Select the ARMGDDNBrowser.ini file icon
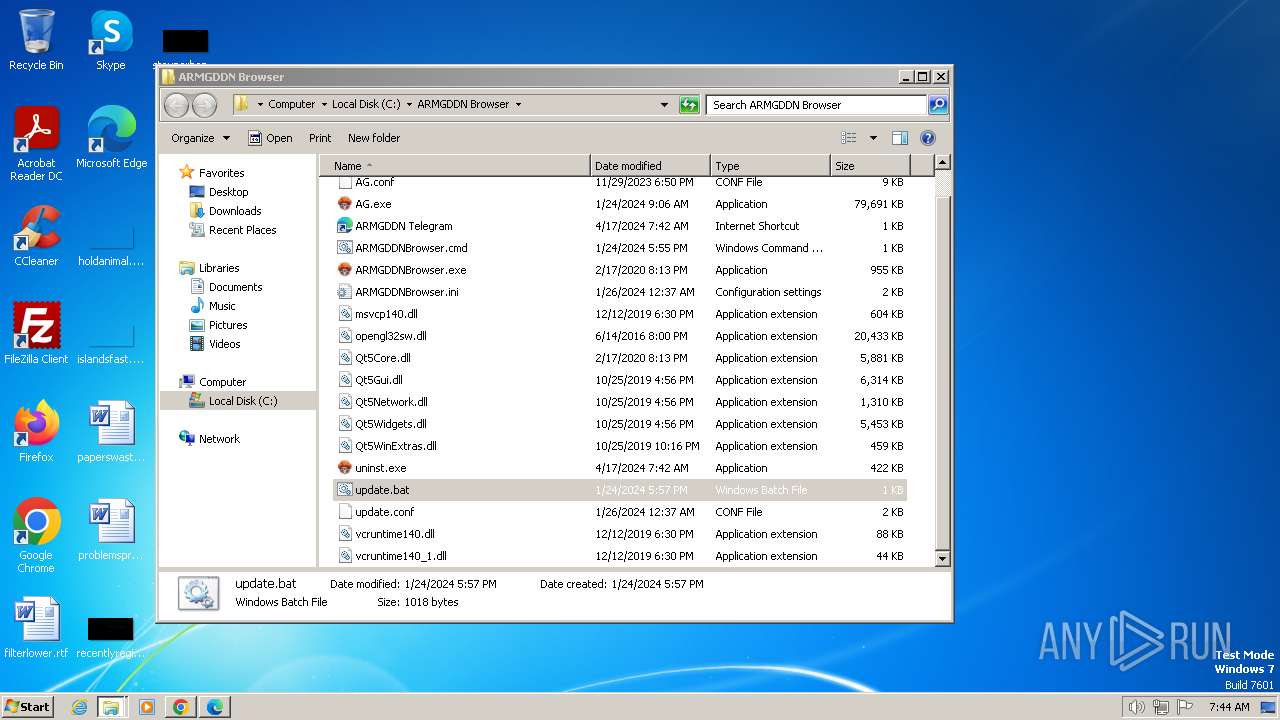 (x=345, y=292)
